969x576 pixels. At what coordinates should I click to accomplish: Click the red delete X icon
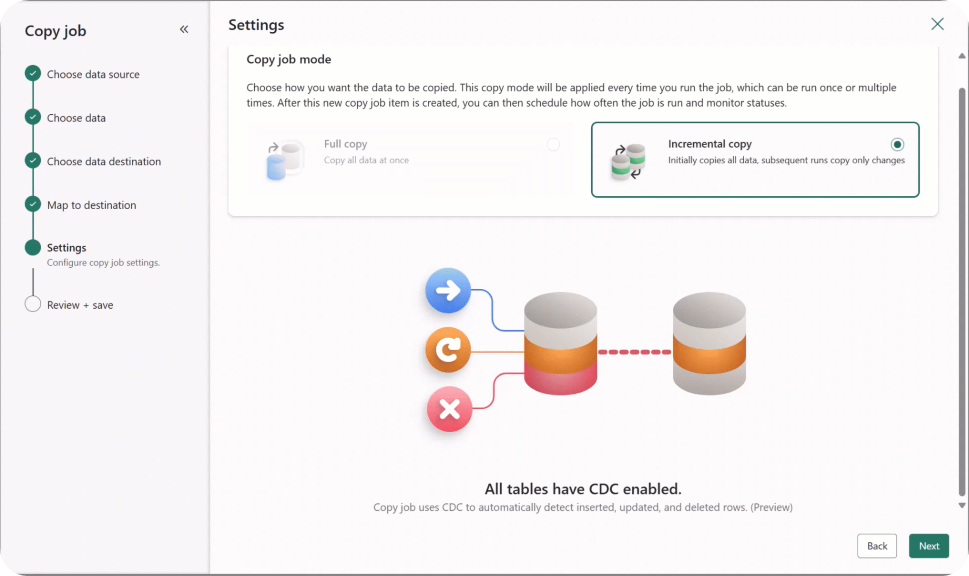447,409
